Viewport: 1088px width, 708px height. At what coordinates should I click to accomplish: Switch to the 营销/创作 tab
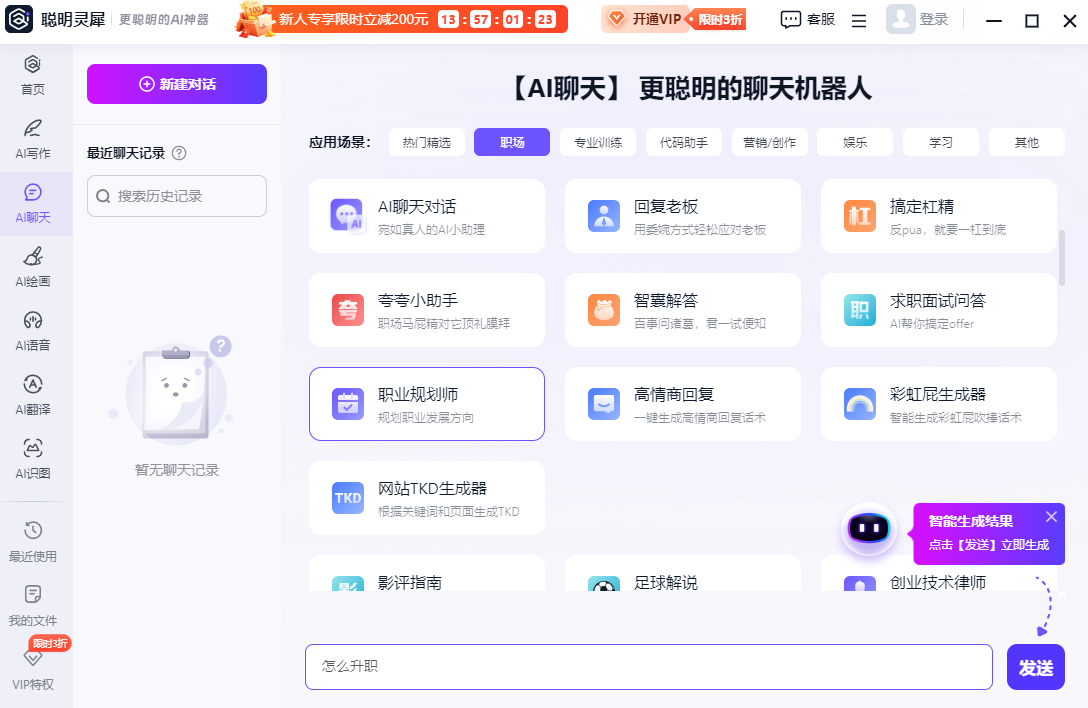tap(770, 143)
